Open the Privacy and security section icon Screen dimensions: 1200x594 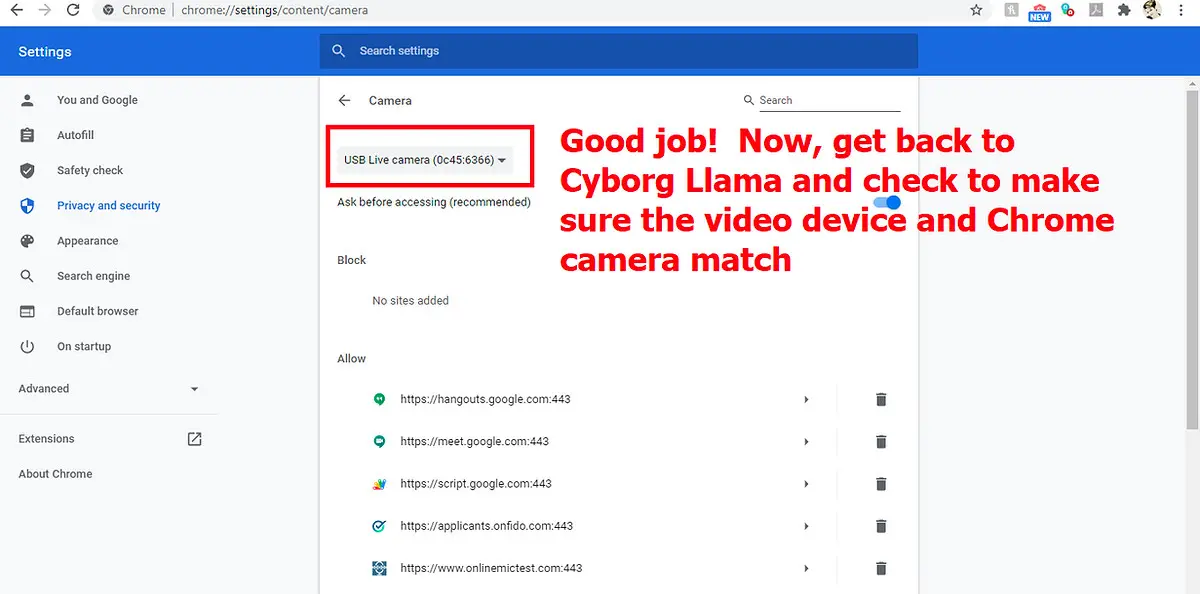click(27, 205)
